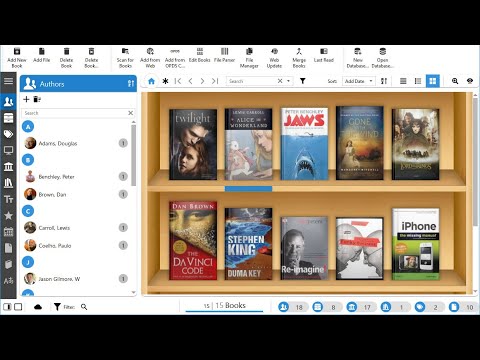Go to the Home bookshelf view
The width and height of the screenshot is (480, 360).
pyautogui.click(x=151, y=81)
